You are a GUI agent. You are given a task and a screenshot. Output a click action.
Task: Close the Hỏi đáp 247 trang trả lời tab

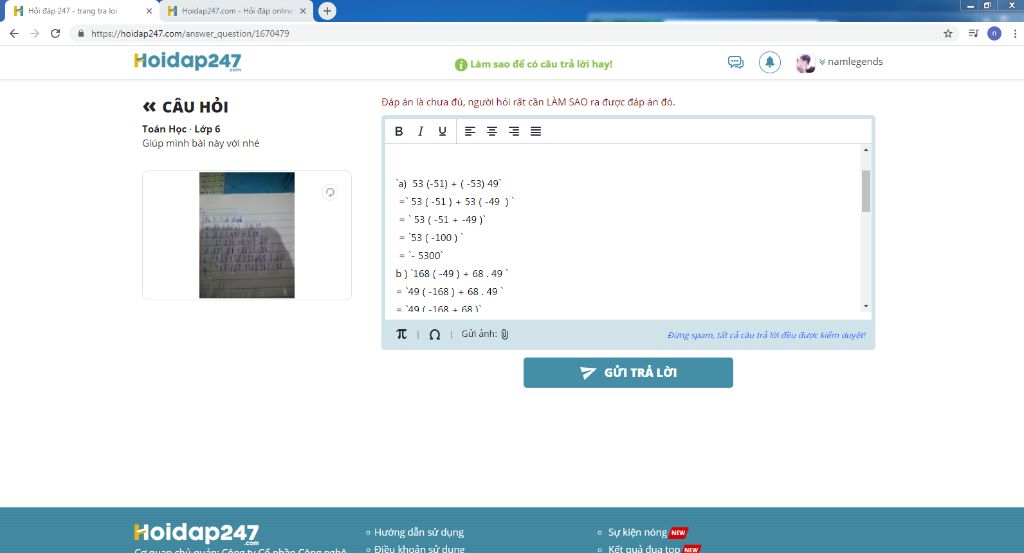149,11
